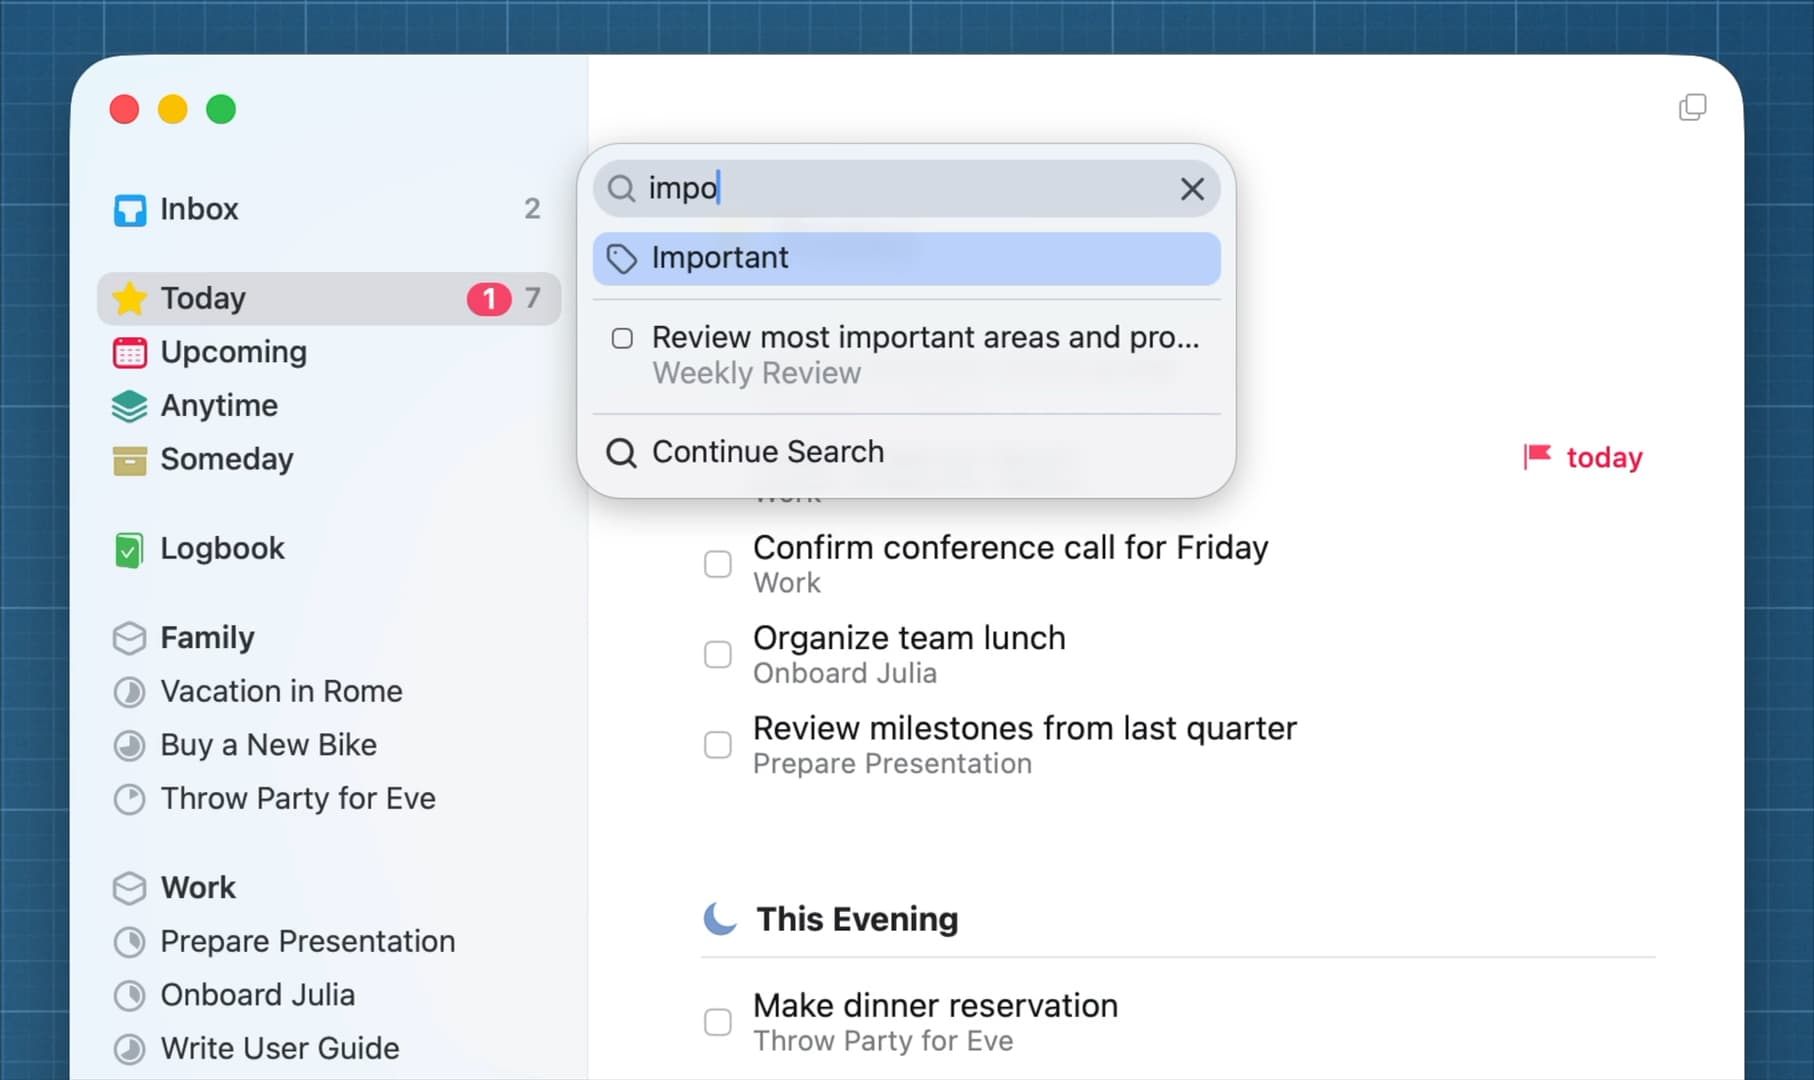
Task: Open the Work area in sidebar
Action: coord(198,888)
